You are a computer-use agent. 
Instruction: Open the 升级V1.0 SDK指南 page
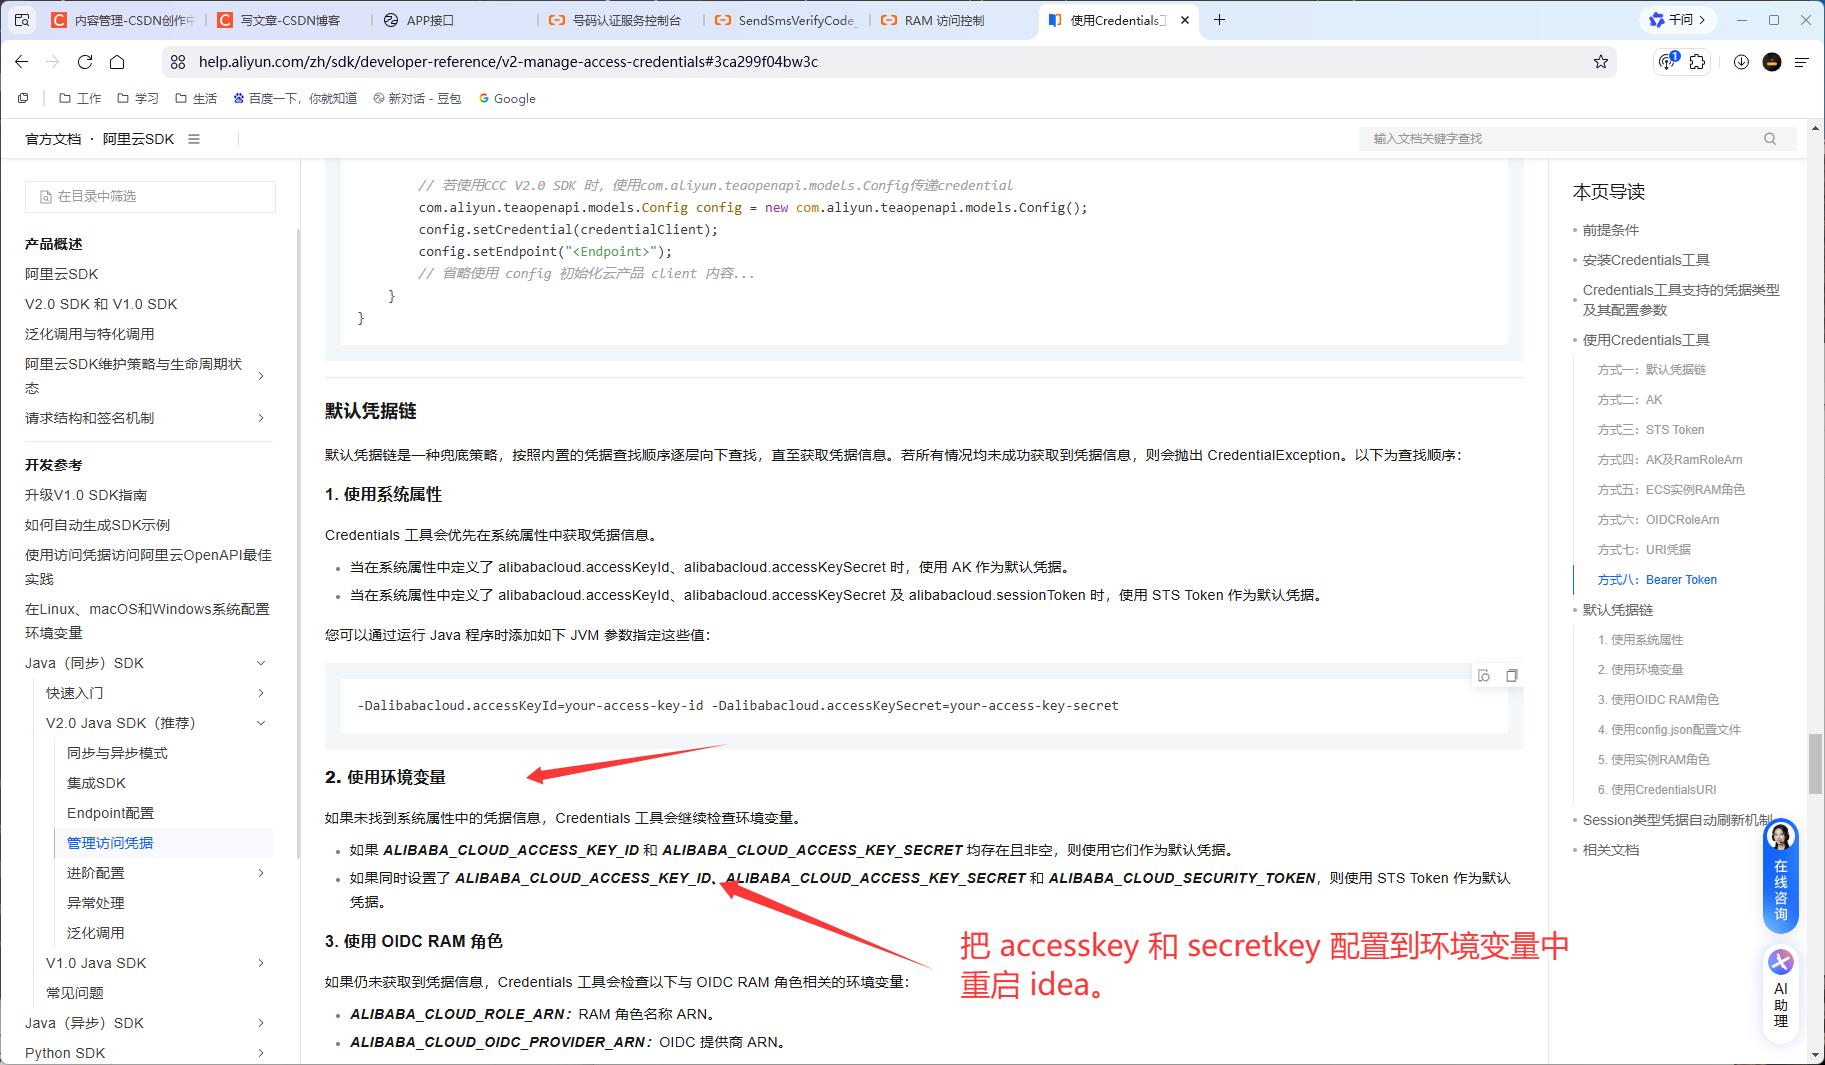(x=86, y=495)
